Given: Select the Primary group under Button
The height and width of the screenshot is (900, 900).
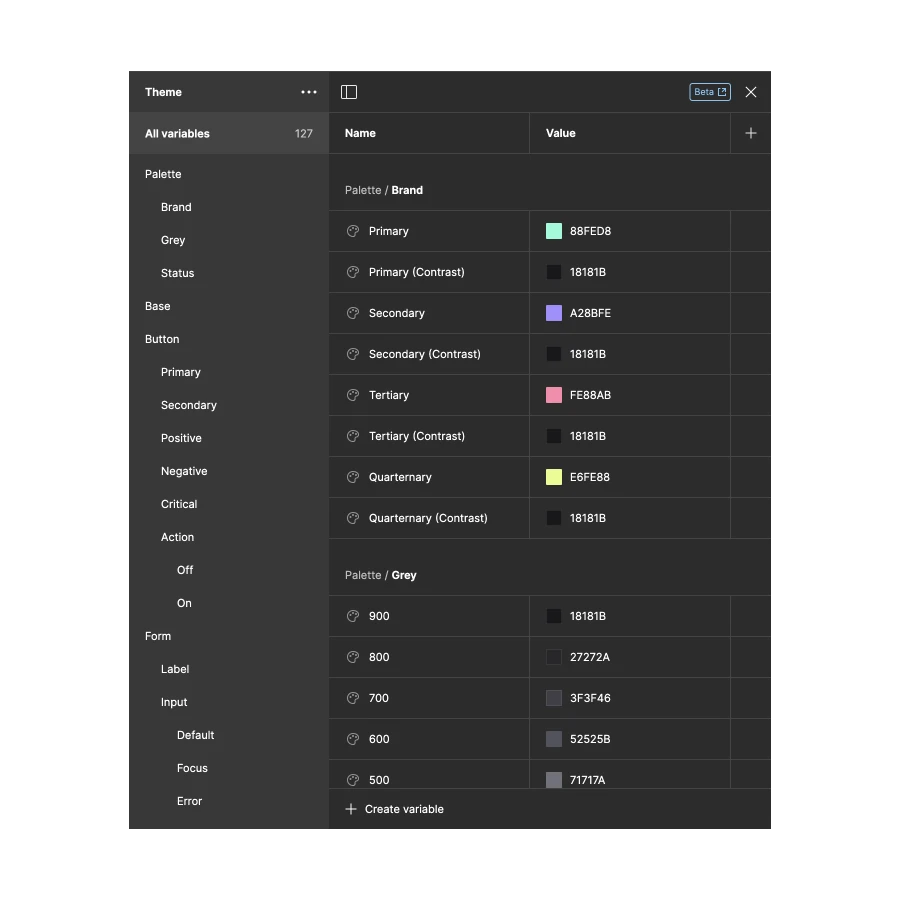Looking at the screenshot, I should click(x=181, y=372).
